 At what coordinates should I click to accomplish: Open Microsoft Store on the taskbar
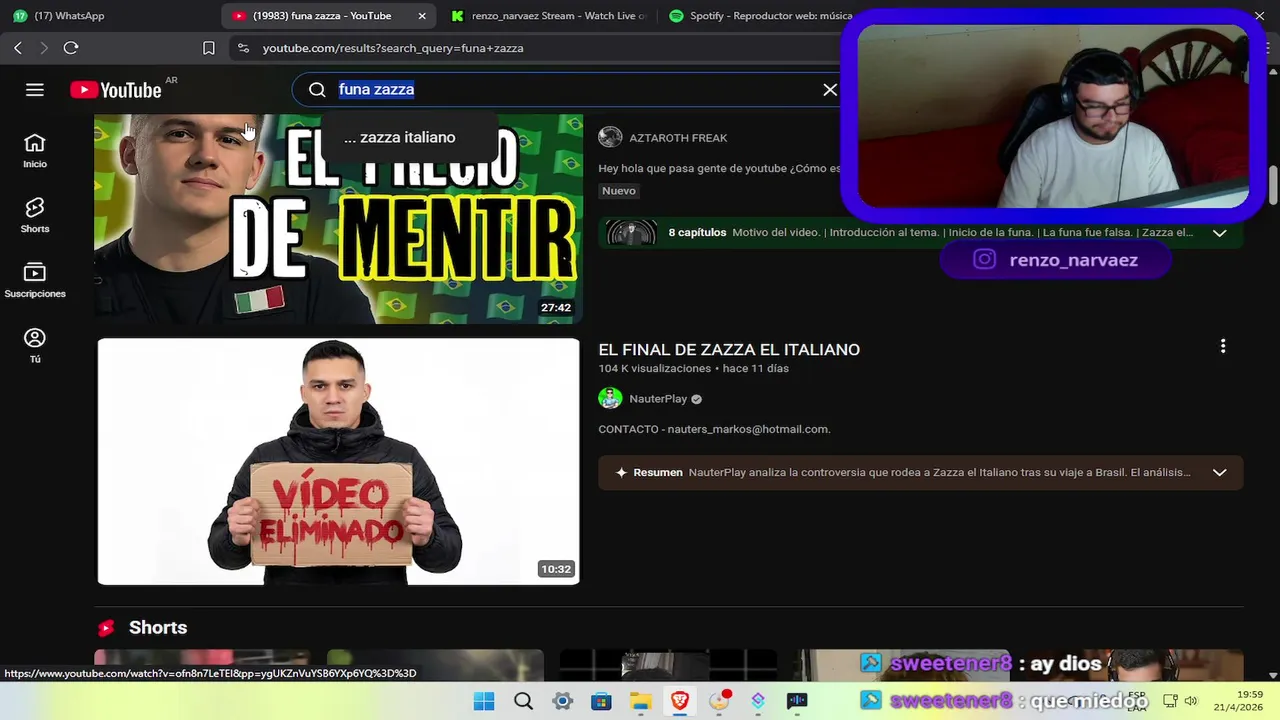pos(601,701)
